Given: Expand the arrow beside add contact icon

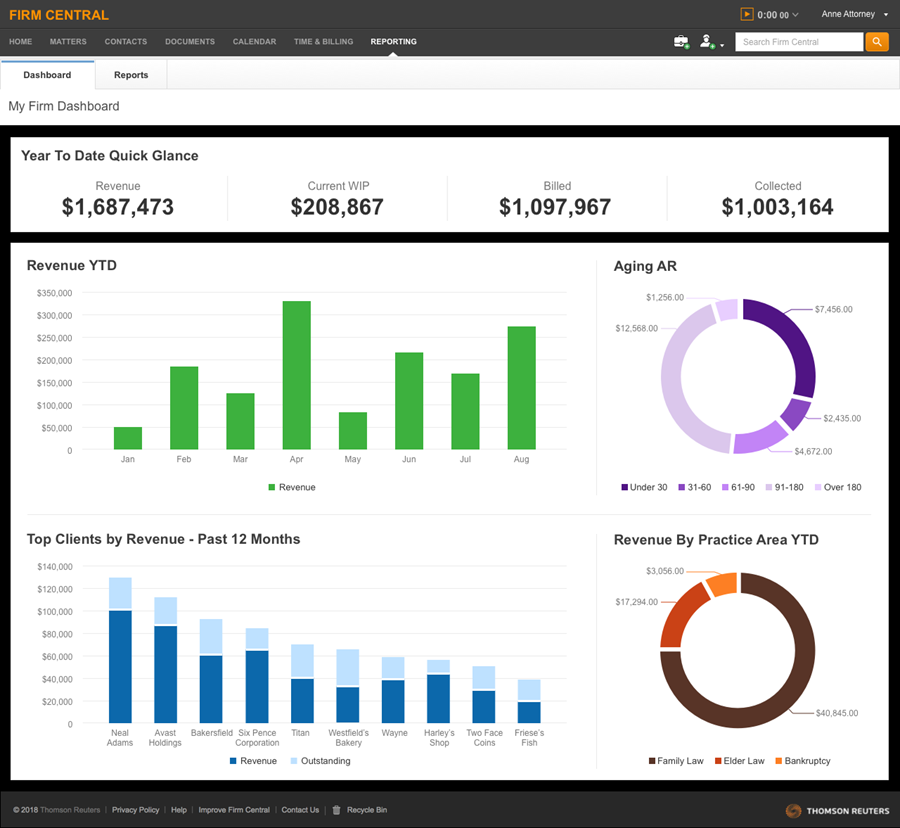Looking at the screenshot, I should coord(722,45).
